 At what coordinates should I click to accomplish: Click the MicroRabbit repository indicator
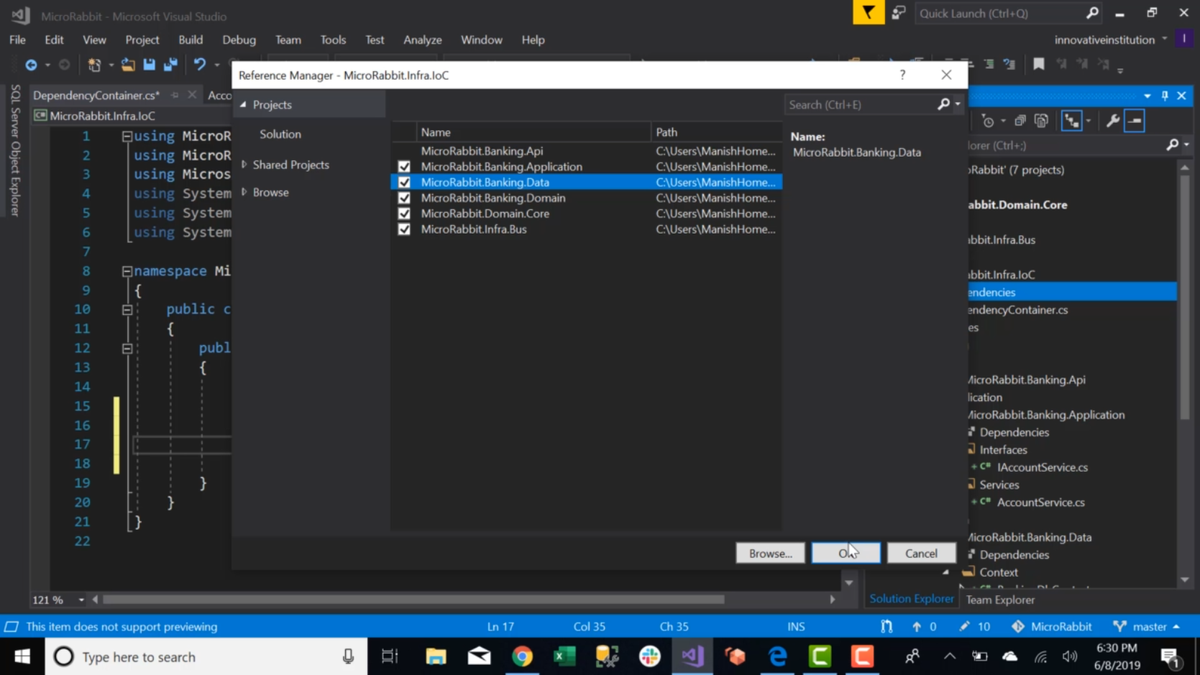1051,626
